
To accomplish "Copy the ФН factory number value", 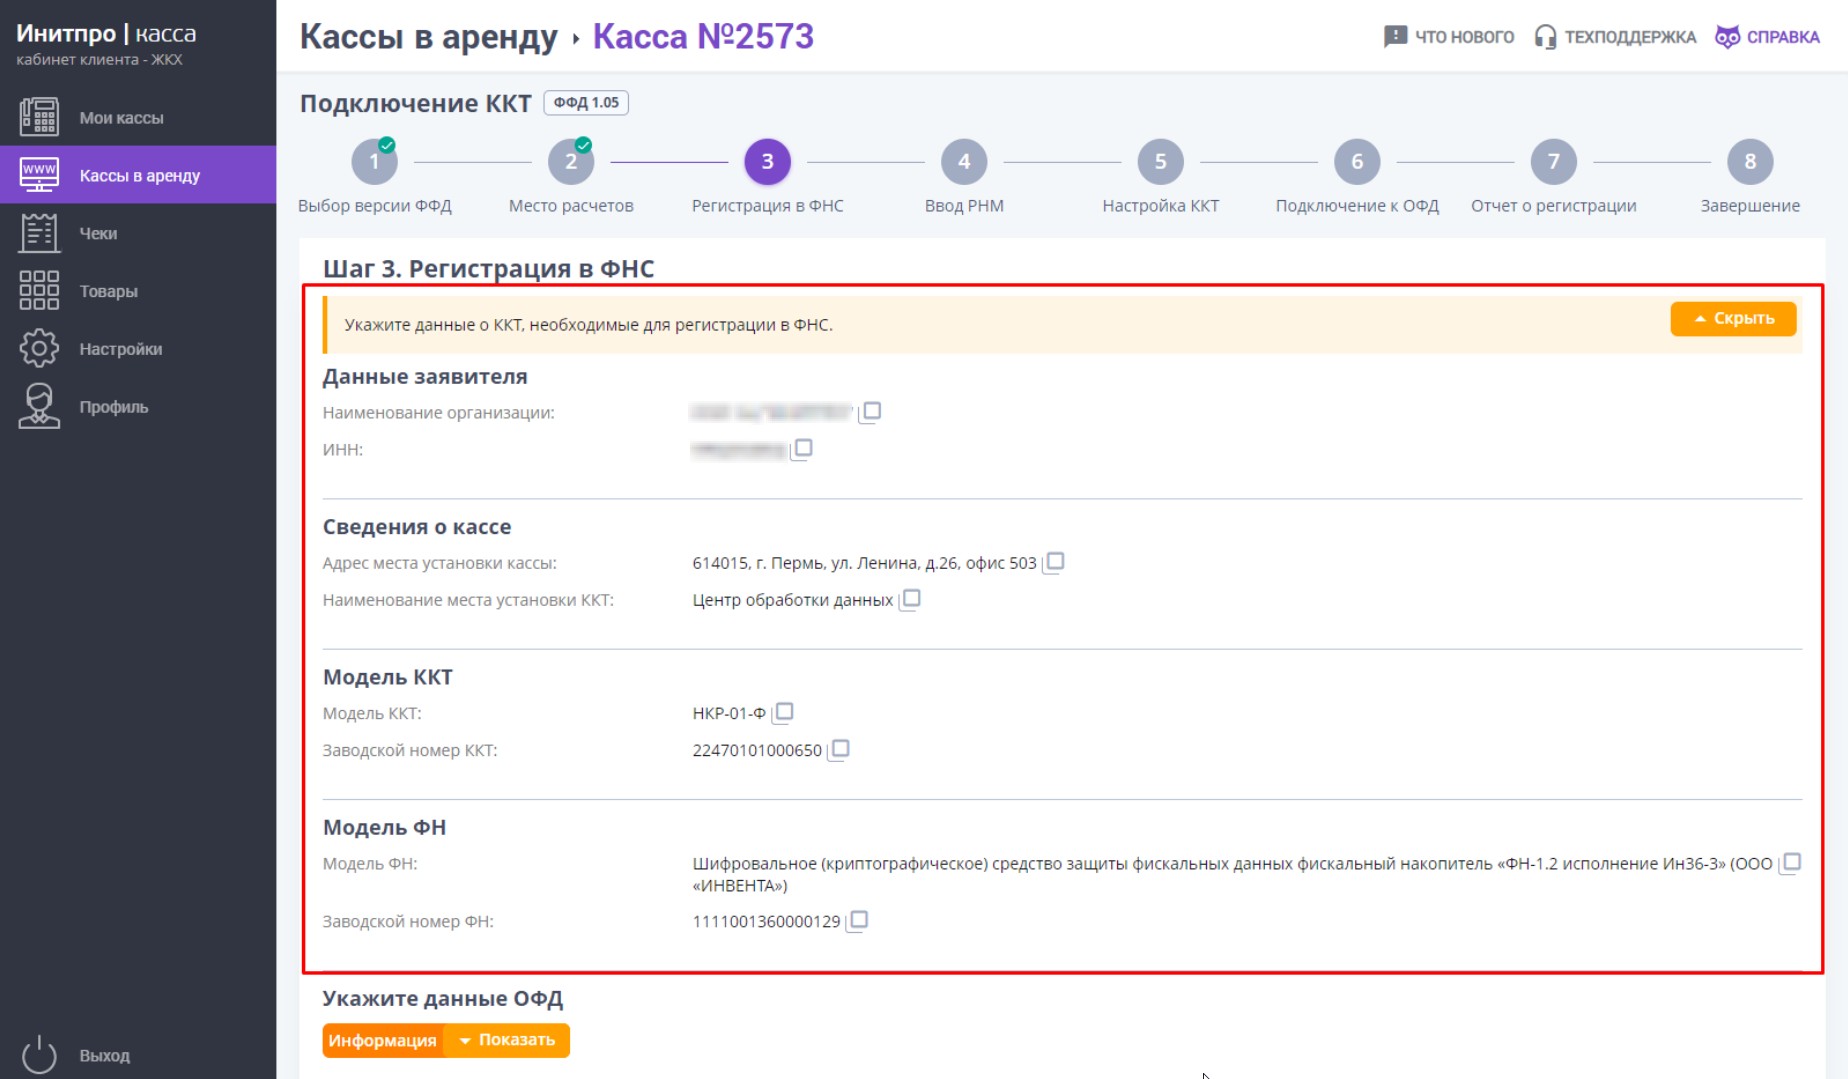I will click(857, 921).
